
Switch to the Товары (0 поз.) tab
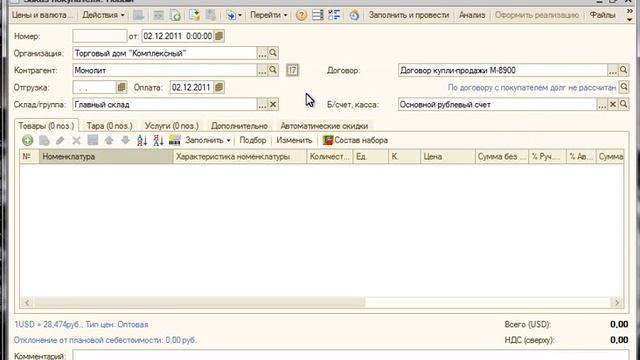pyautogui.click(x=47, y=126)
